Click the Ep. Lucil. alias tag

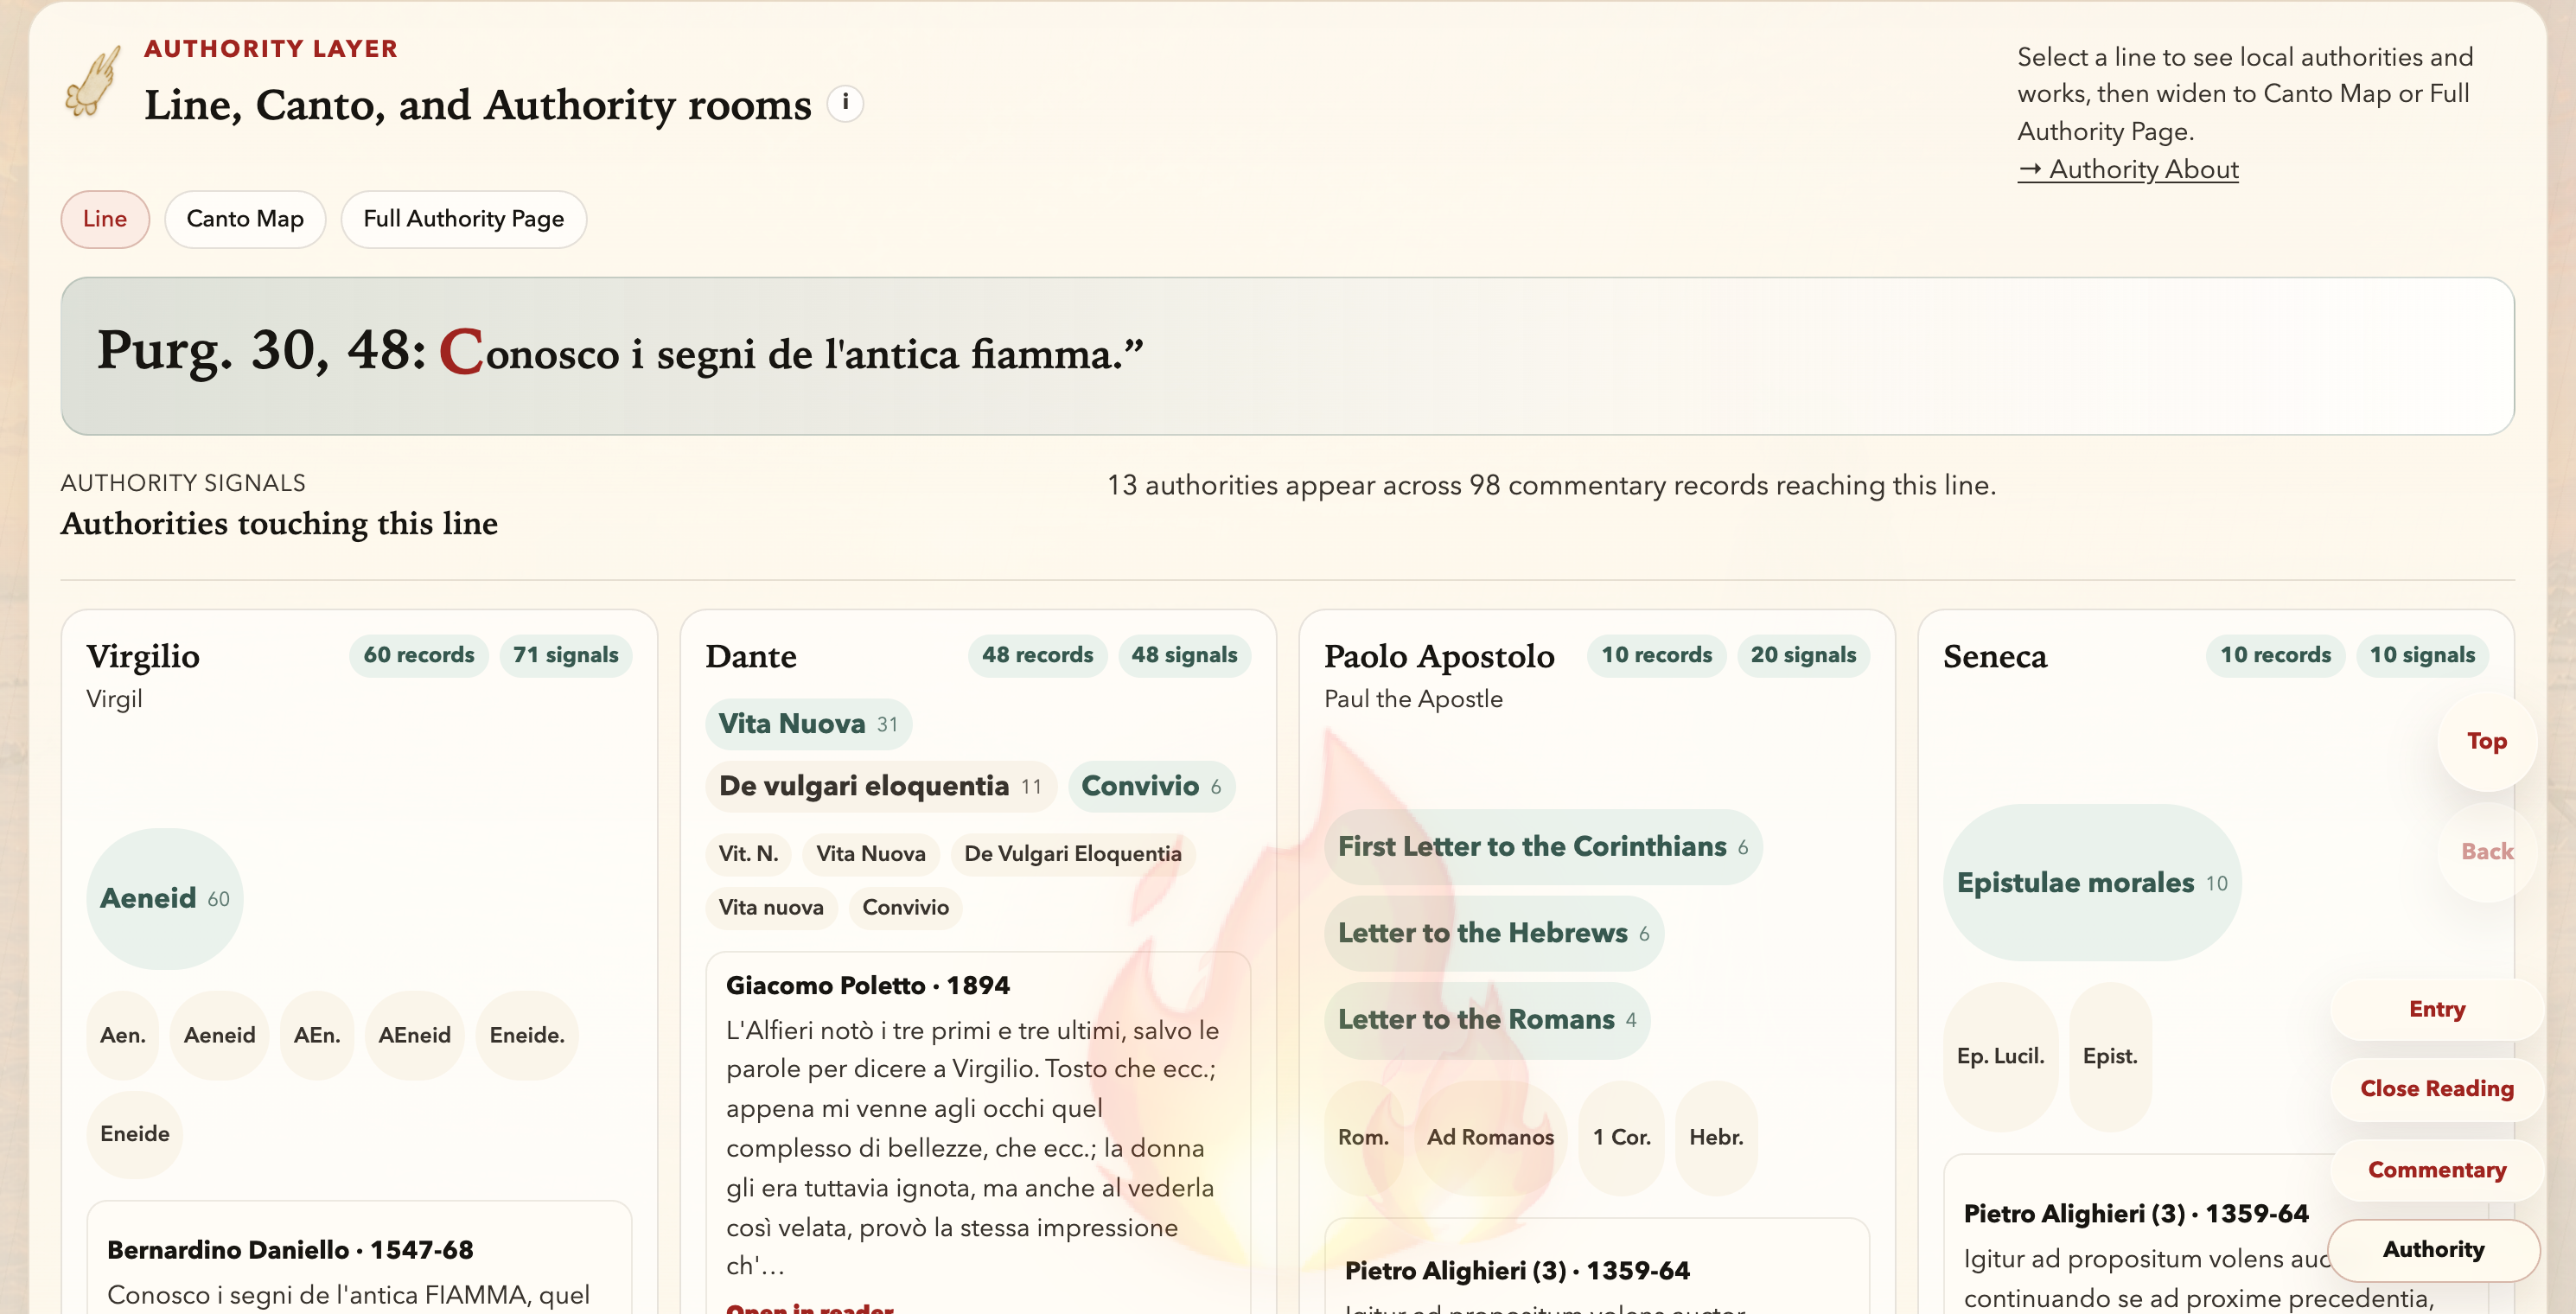pyautogui.click(x=2001, y=1057)
